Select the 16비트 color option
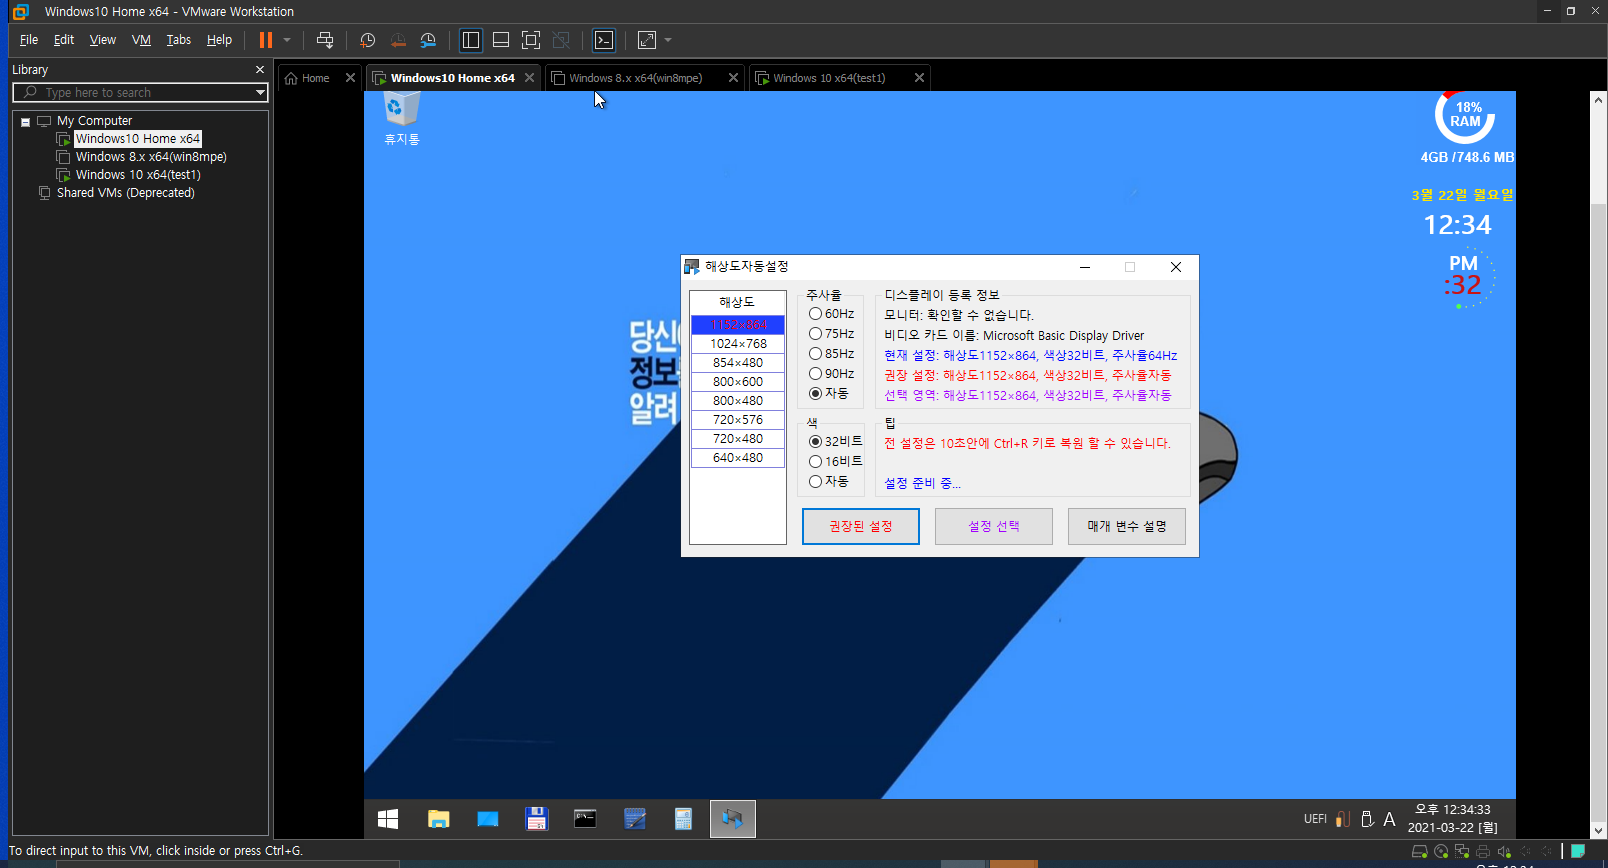 point(836,461)
